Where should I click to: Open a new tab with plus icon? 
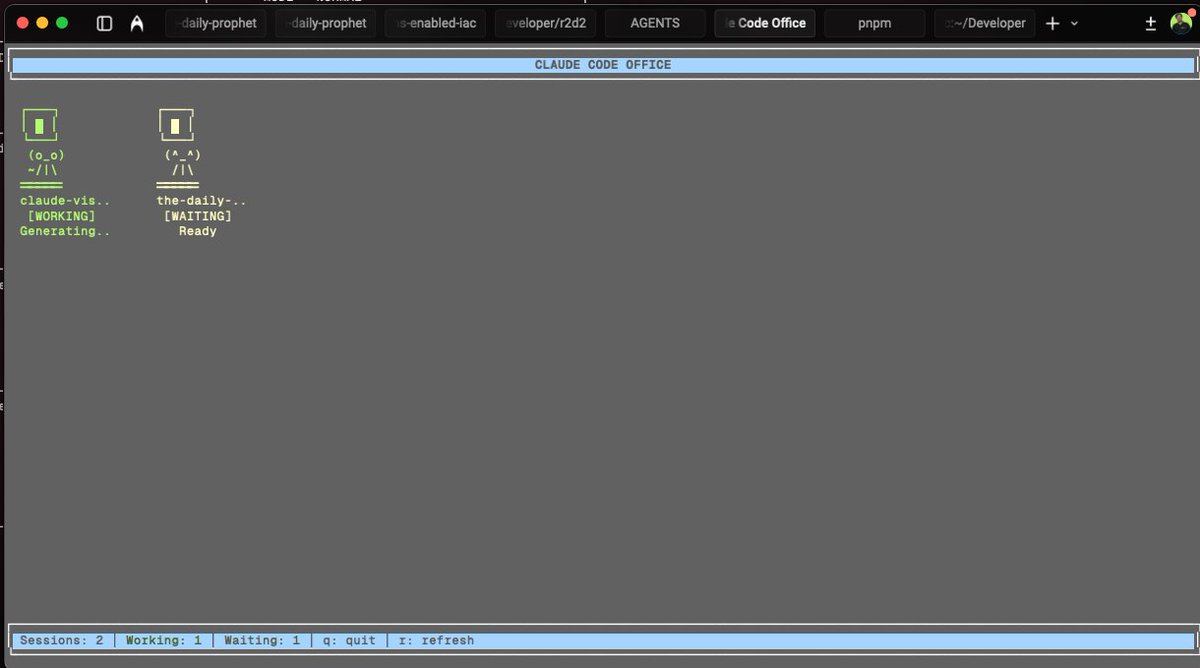pos(1052,23)
